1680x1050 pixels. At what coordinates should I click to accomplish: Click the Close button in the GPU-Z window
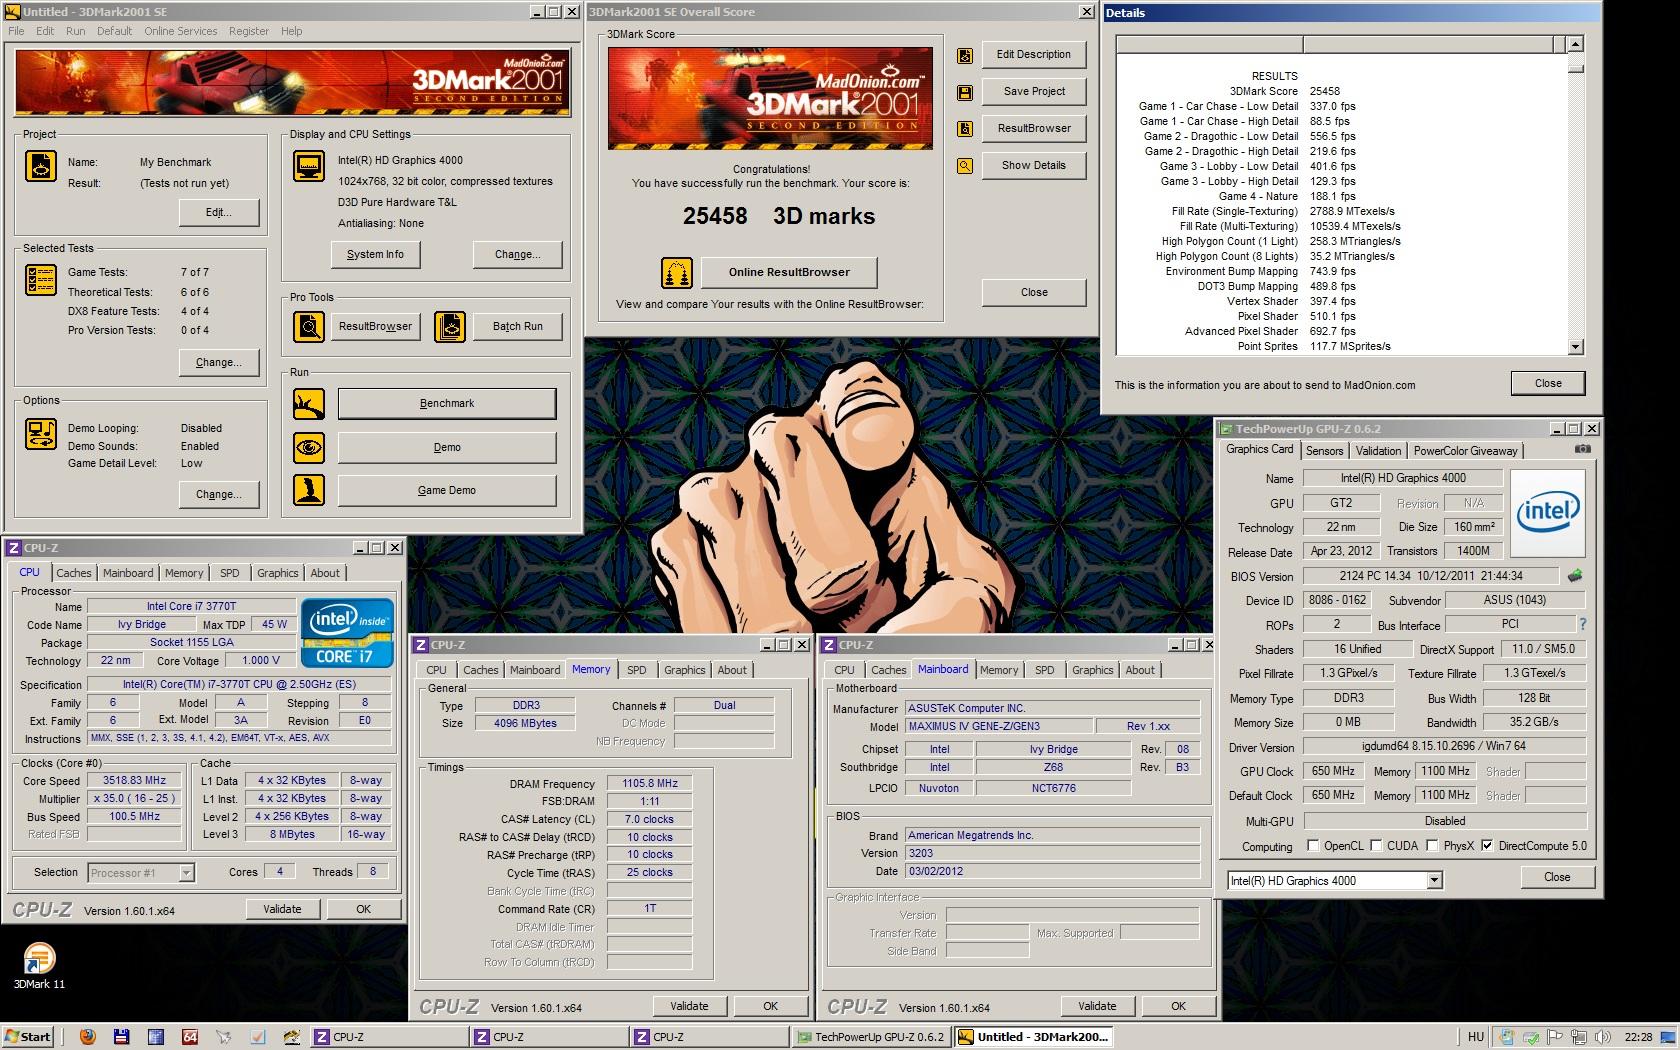click(1557, 877)
